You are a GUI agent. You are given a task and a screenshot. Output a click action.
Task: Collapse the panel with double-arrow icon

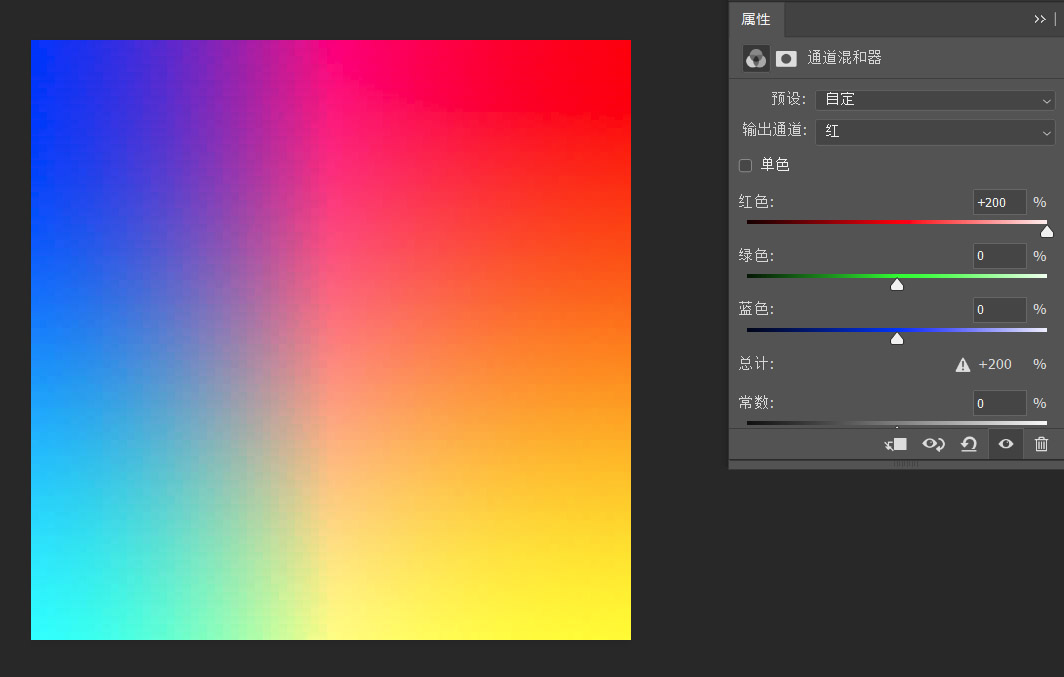(1040, 19)
